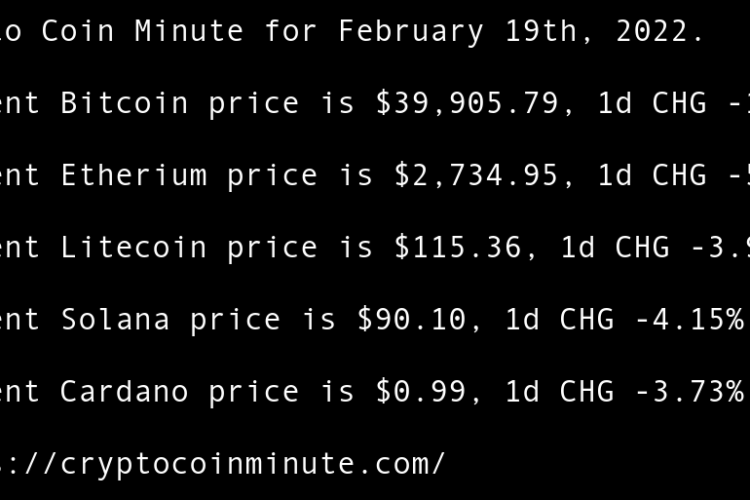Click 1d CHG on the Bitcoin line
Image resolution: width=750 pixels, height=500 pixels.
(652, 103)
